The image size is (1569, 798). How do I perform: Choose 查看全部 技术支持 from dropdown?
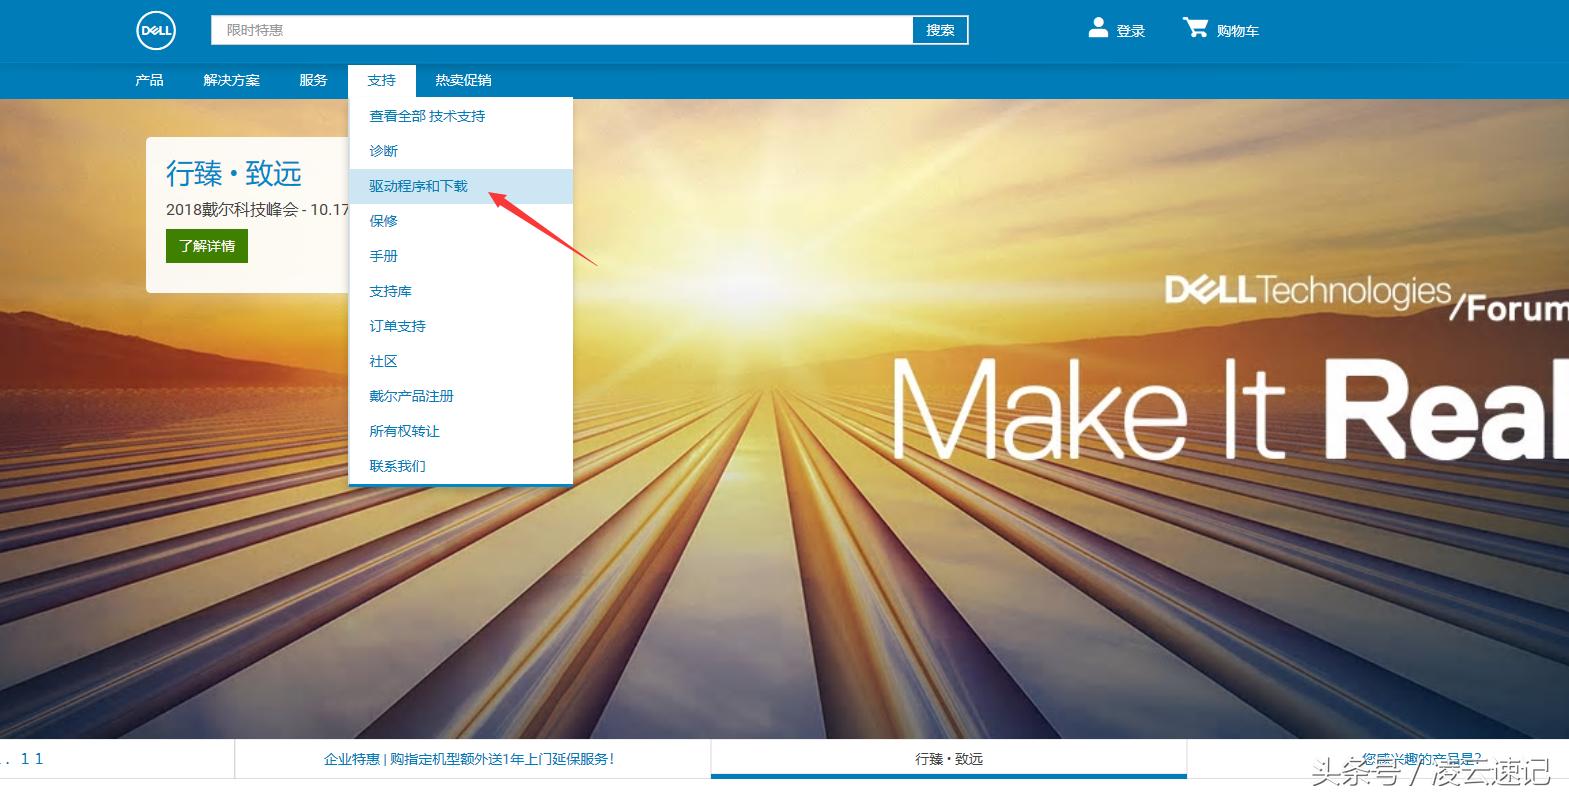[460, 116]
